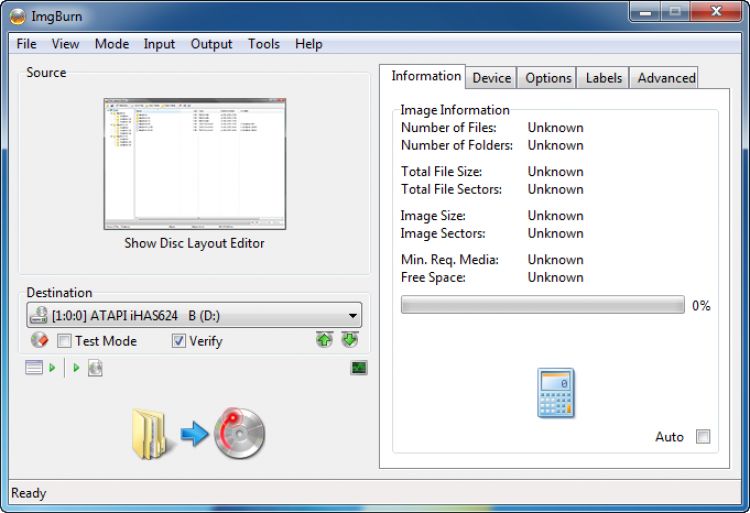Uncheck the Verify checkbox

tap(179, 341)
